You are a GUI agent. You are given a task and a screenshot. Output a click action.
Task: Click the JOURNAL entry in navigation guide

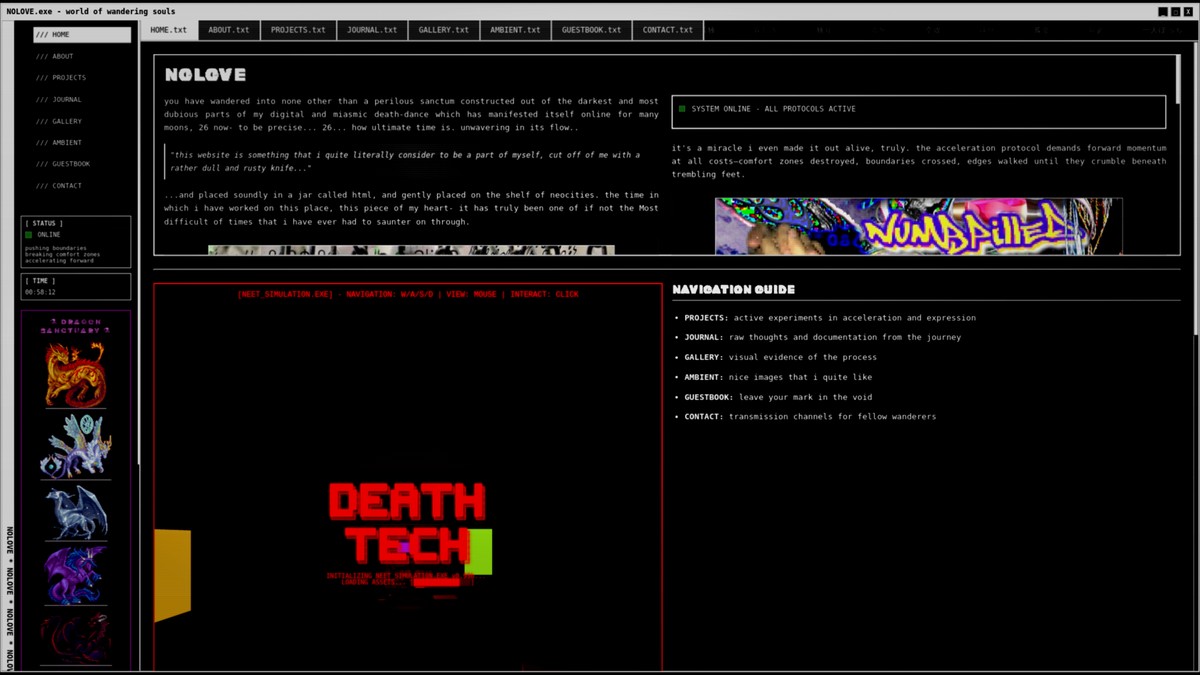point(822,337)
